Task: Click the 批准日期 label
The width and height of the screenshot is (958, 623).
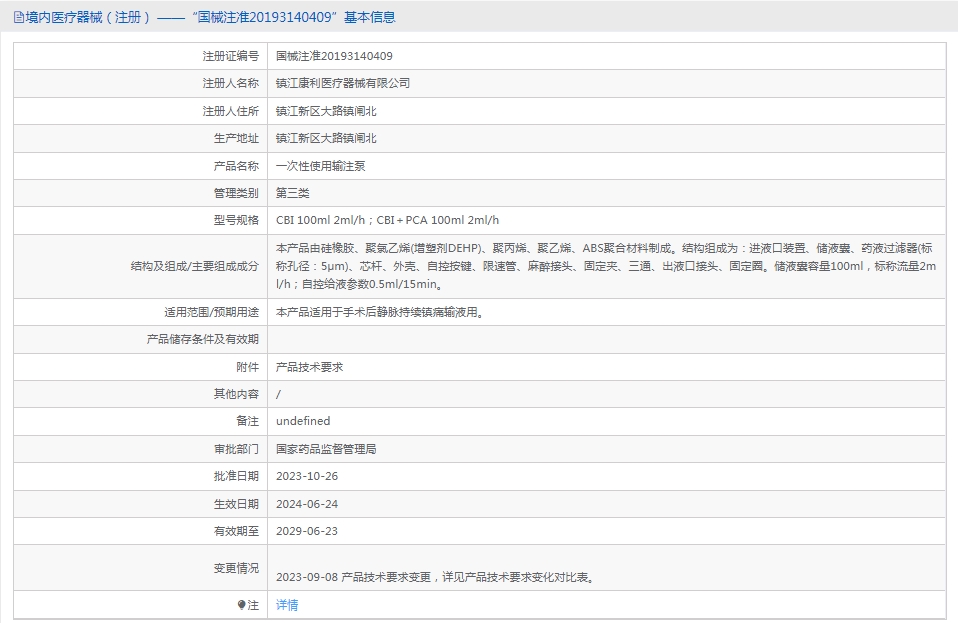Action: (236, 476)
